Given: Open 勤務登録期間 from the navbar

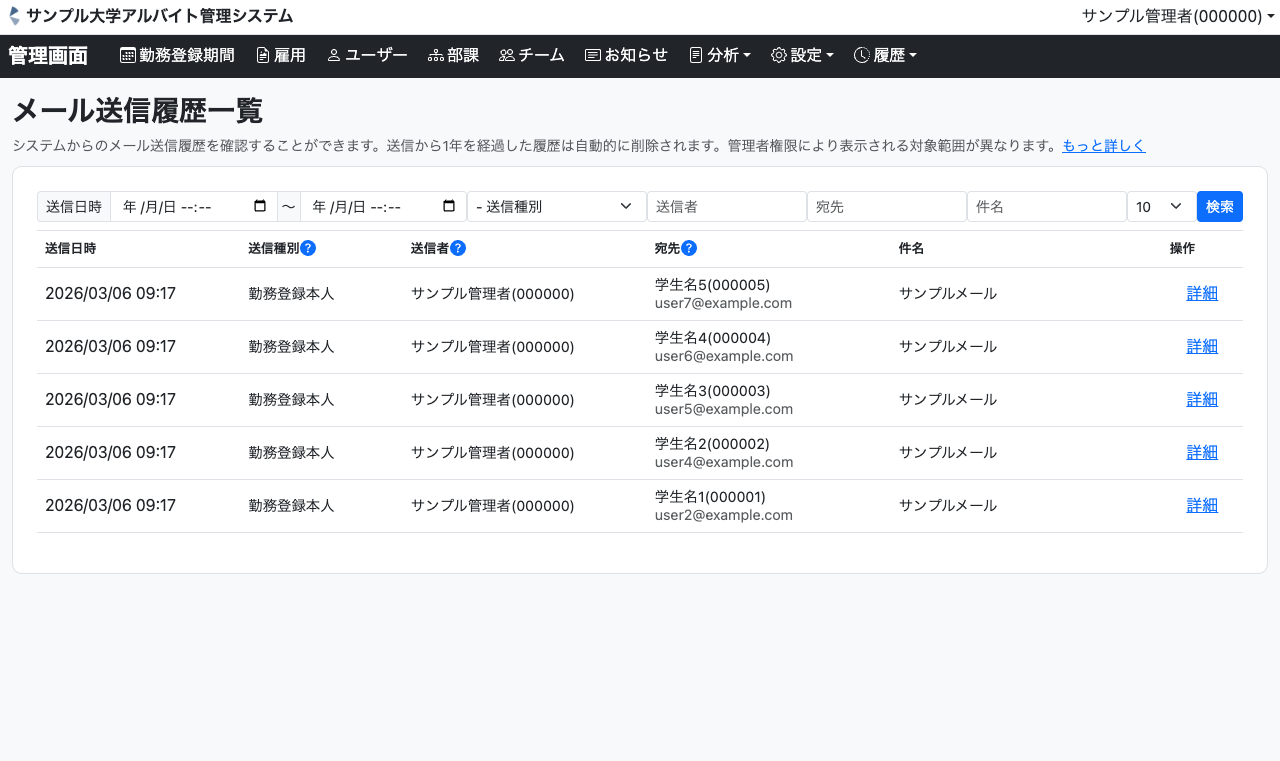Looking at the screenshot, I should coord(177,56).
